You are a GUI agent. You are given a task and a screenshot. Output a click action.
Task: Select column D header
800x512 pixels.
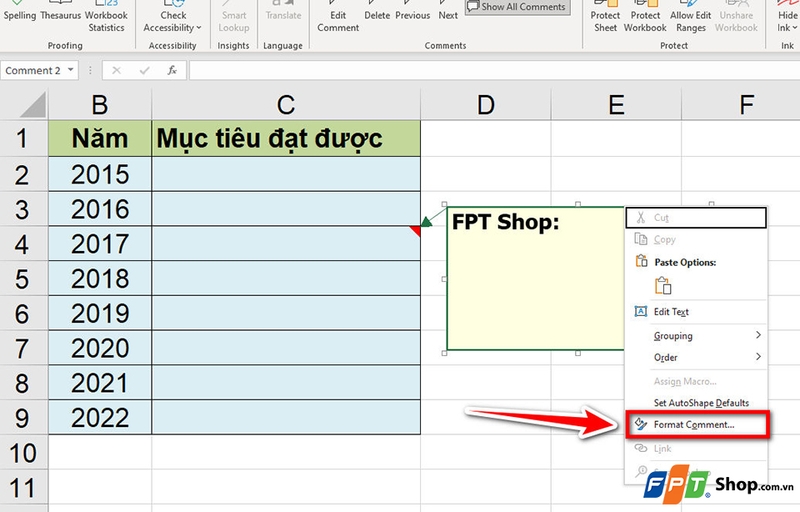click(486, 105)
